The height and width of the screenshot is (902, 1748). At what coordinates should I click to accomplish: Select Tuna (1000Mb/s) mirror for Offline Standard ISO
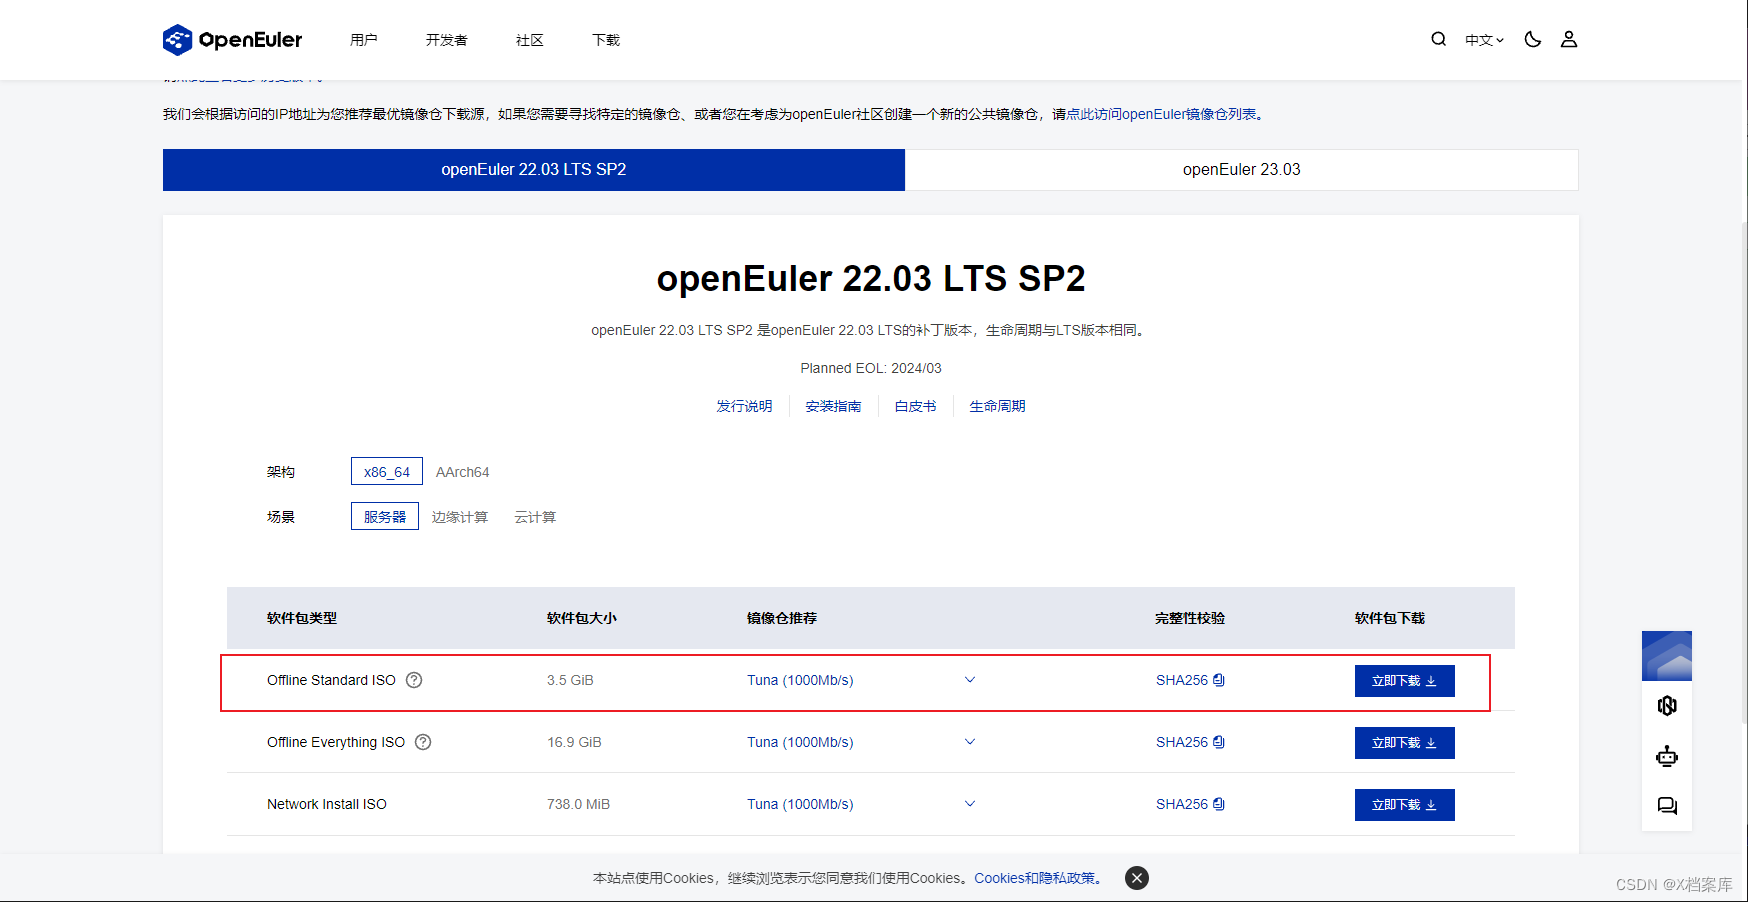[x=800, y=680]
